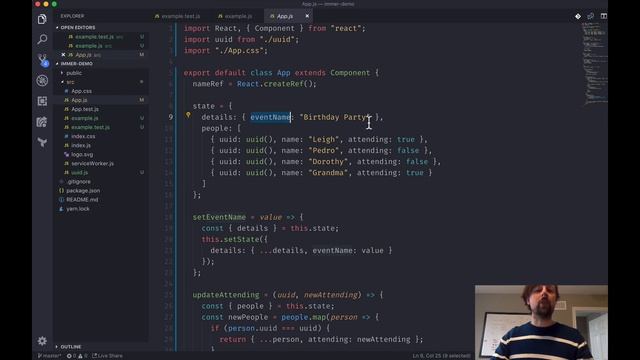Open App.test.js in file tree
This screenshot has height=360, width=640.
click(x=84, y=109)
